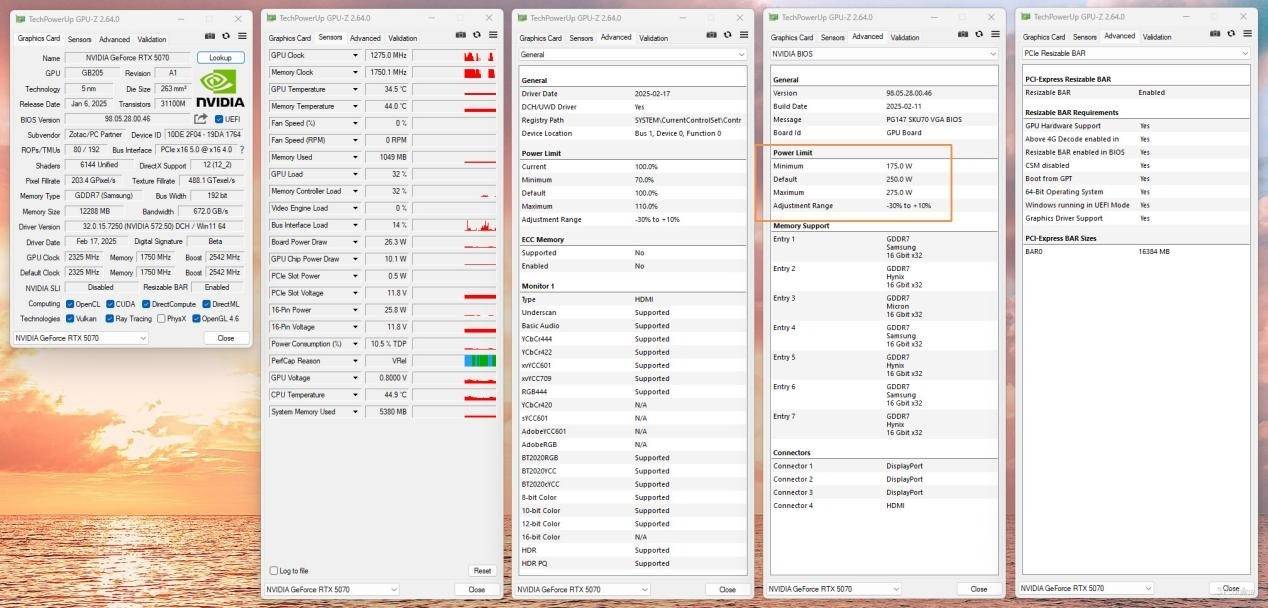Image resolution: width=1268 pixels, height=608 pixels.
Task: Click the Lookup button
Action: tap(221, 58)
